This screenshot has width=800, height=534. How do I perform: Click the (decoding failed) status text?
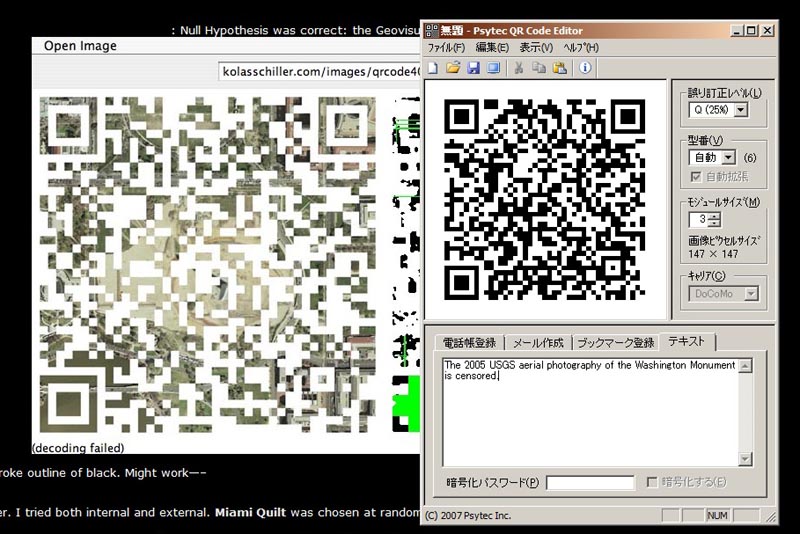78,448
